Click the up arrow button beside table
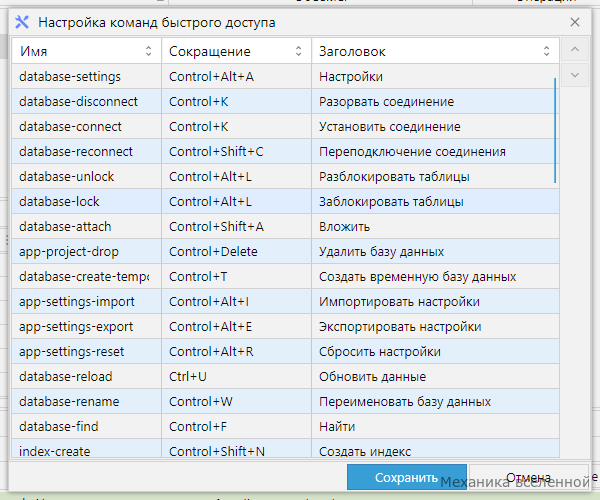Image resolution: width=600 pixels, height=500 pixels. (x=575, y=49)
